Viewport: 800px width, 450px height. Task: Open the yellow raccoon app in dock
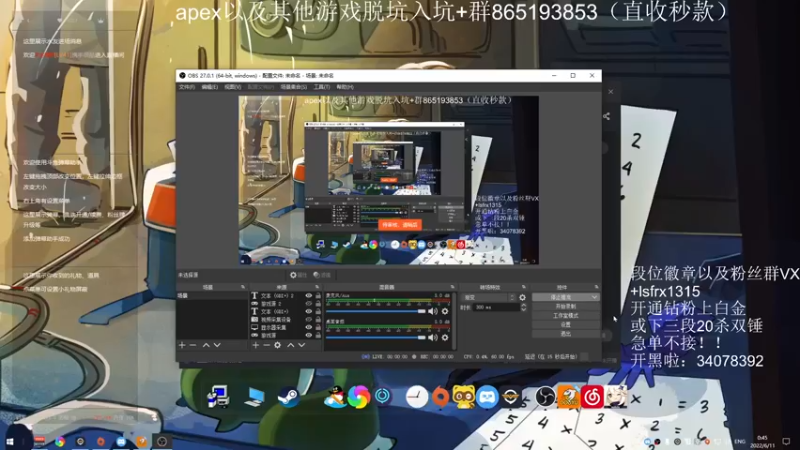(x=463, y=397)
